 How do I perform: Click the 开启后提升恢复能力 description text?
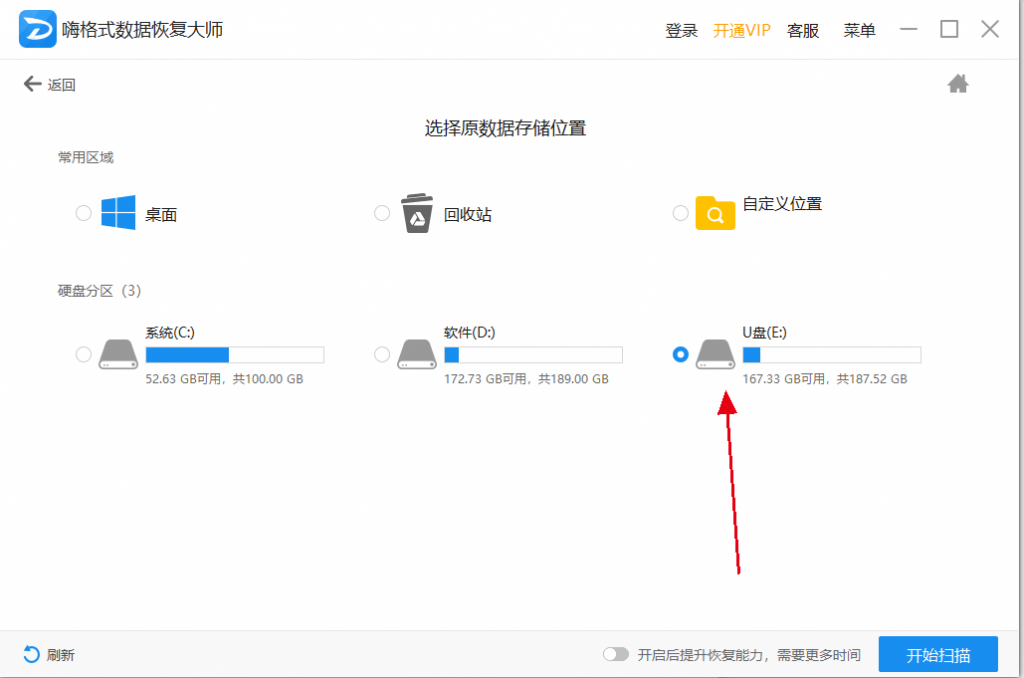tap(749, 654)
